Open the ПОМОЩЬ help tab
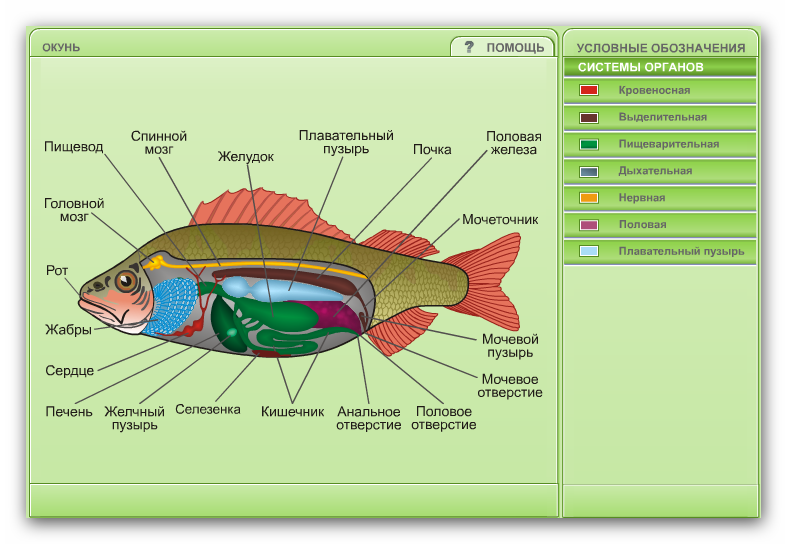The image size is (787, 544). (x=502, y=47)
